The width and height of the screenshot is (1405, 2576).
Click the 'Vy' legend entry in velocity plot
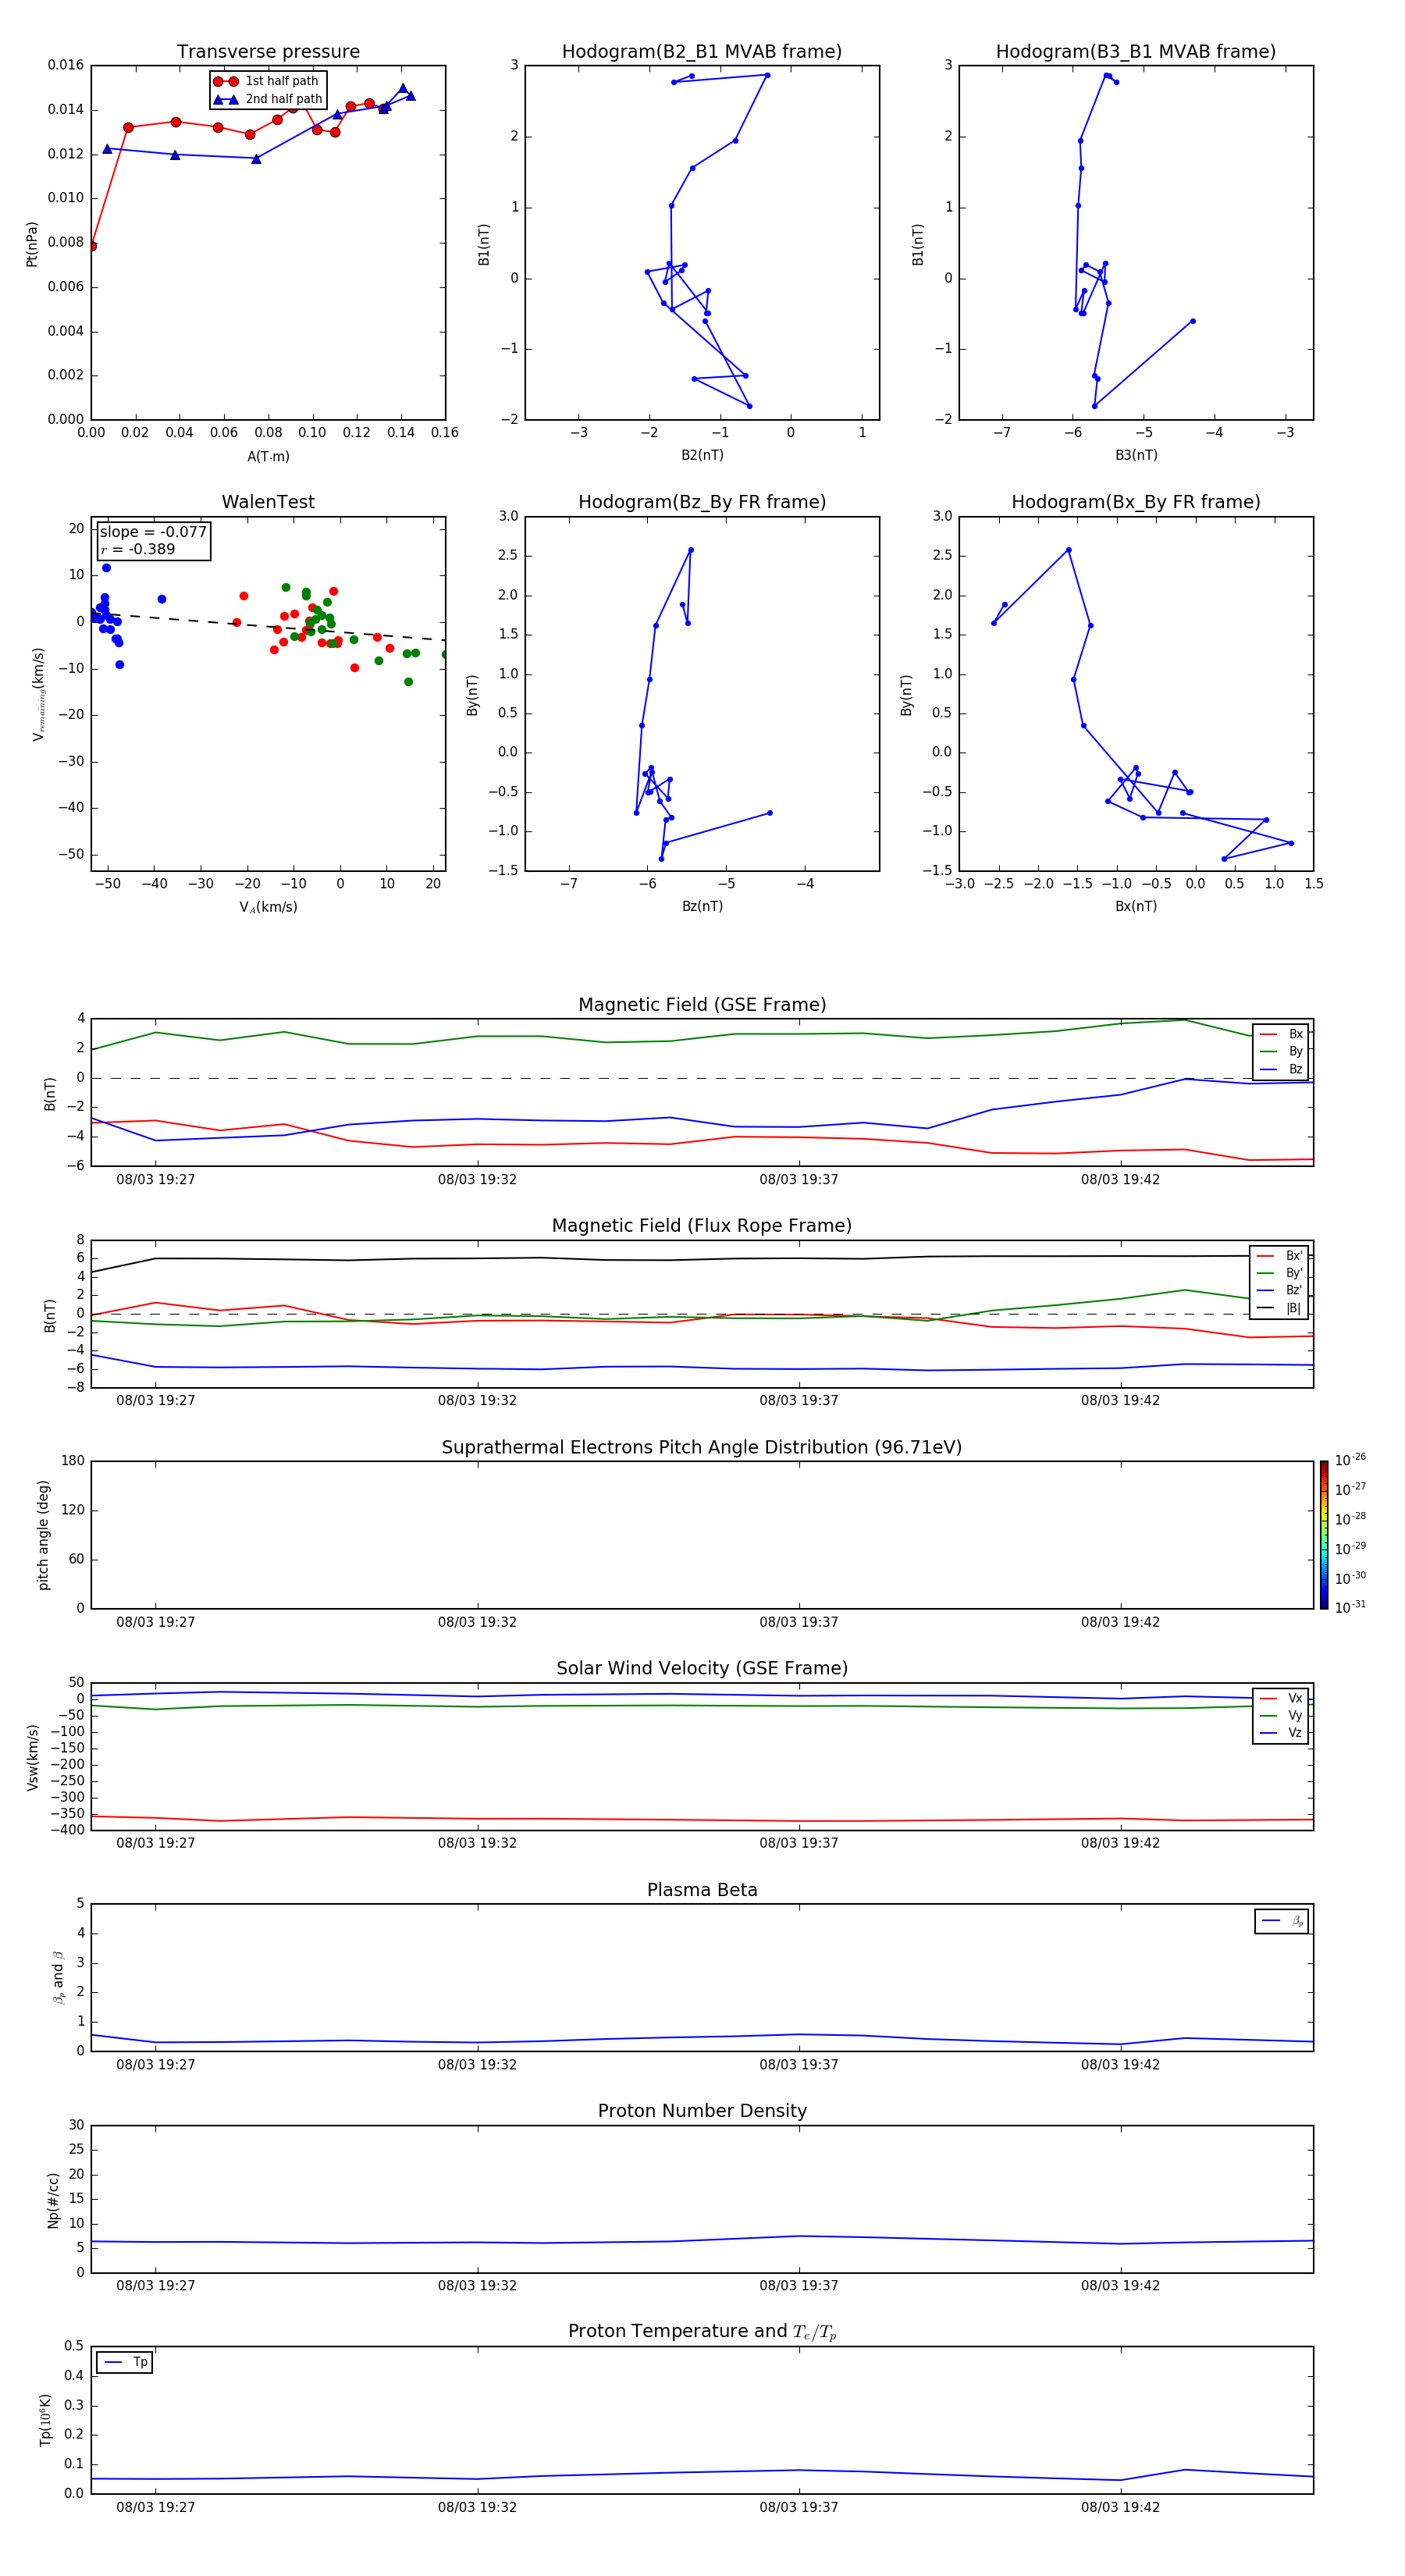click(1281, 1715)
